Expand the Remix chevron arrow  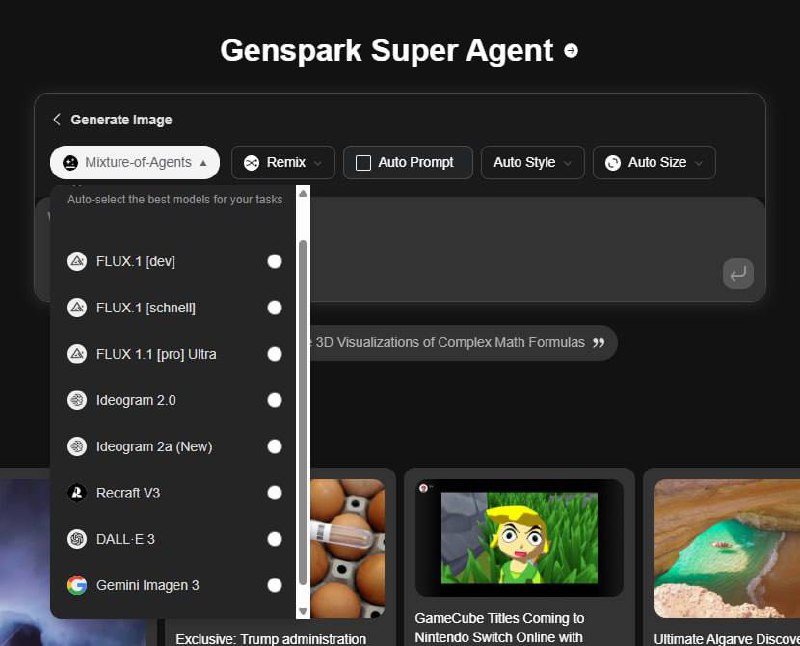318,163
